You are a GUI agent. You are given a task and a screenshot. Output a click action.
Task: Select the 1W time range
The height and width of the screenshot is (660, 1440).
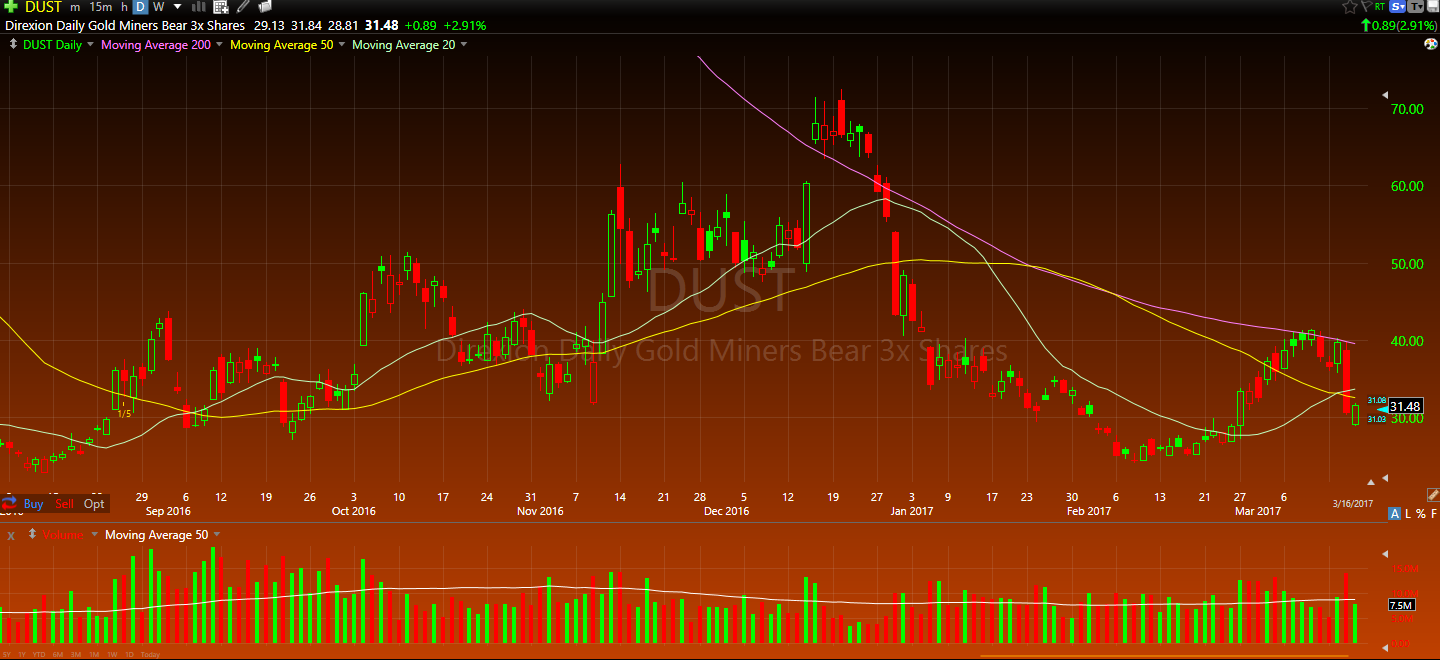tap(111, 654)
